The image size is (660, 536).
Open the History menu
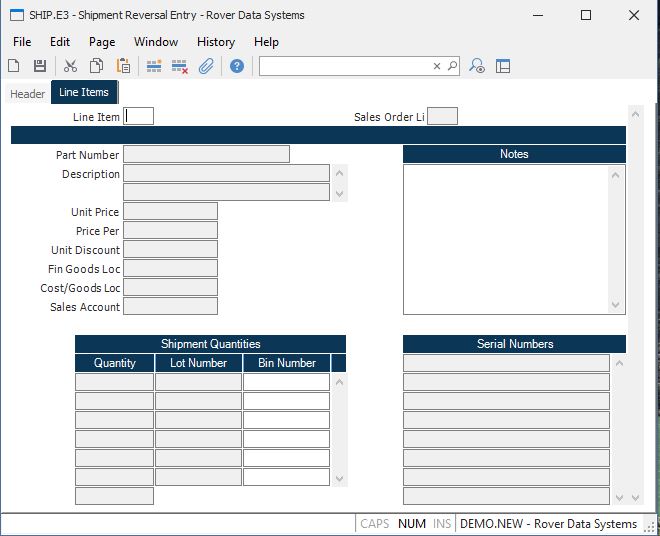[215, 42]
